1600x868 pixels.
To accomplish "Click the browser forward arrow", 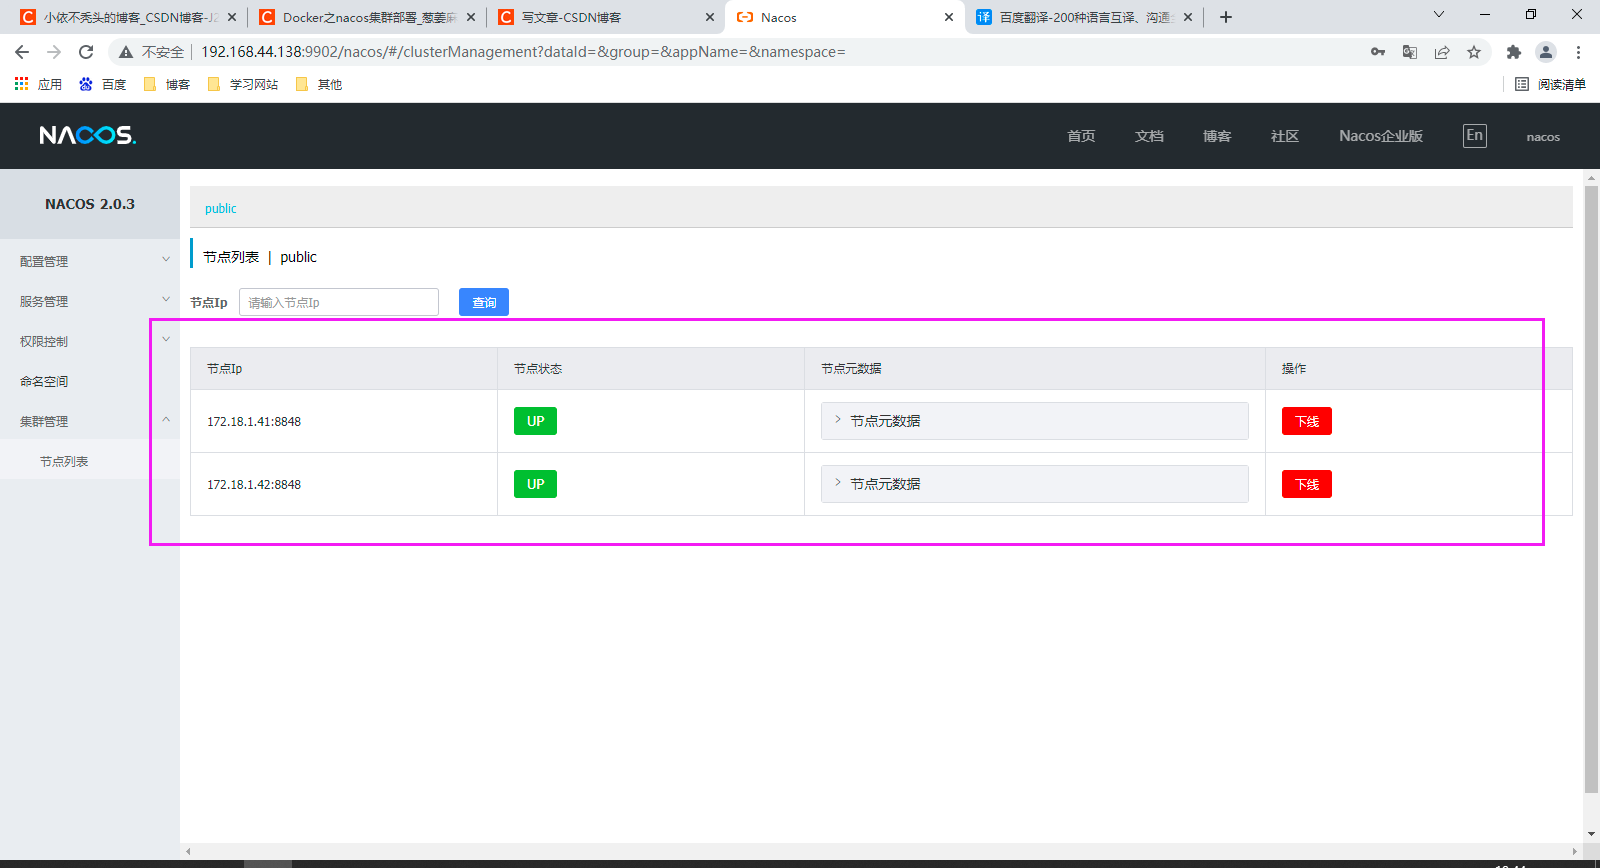I will click(54, 52).
